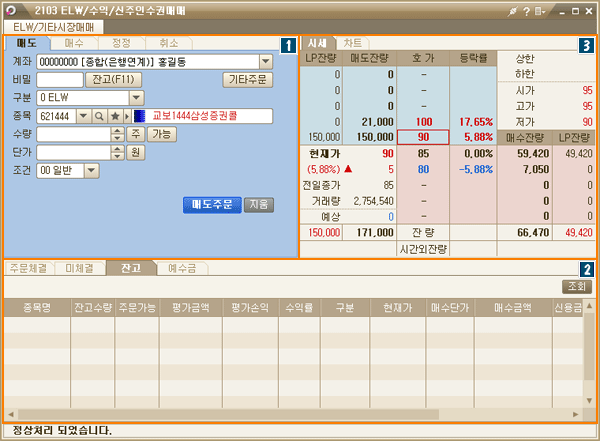Click the pin icon in the title bar
Image resolution: width=600 pixels, height=441 pixels.
pos(512,11)
